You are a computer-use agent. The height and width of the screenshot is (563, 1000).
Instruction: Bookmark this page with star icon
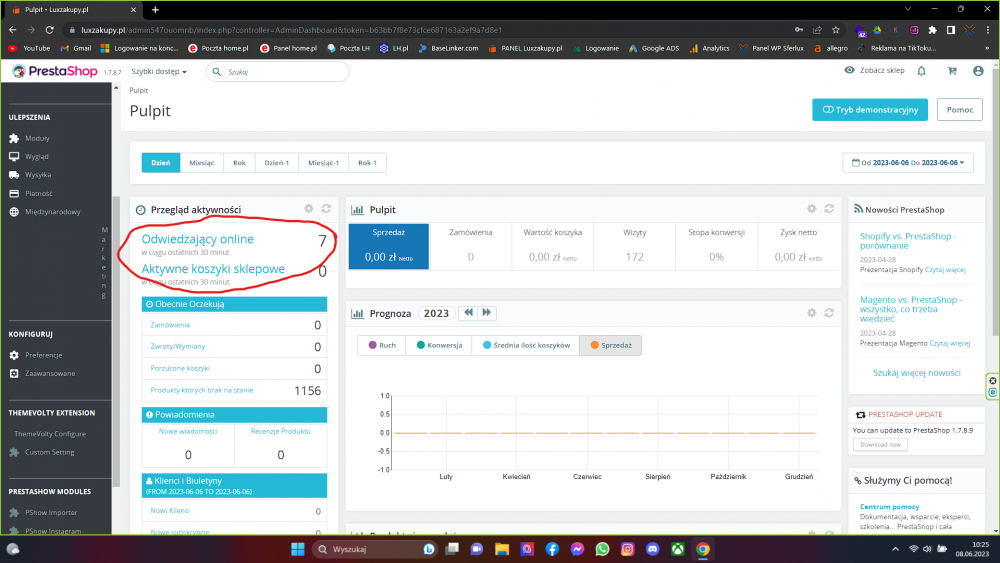point(835,30)
